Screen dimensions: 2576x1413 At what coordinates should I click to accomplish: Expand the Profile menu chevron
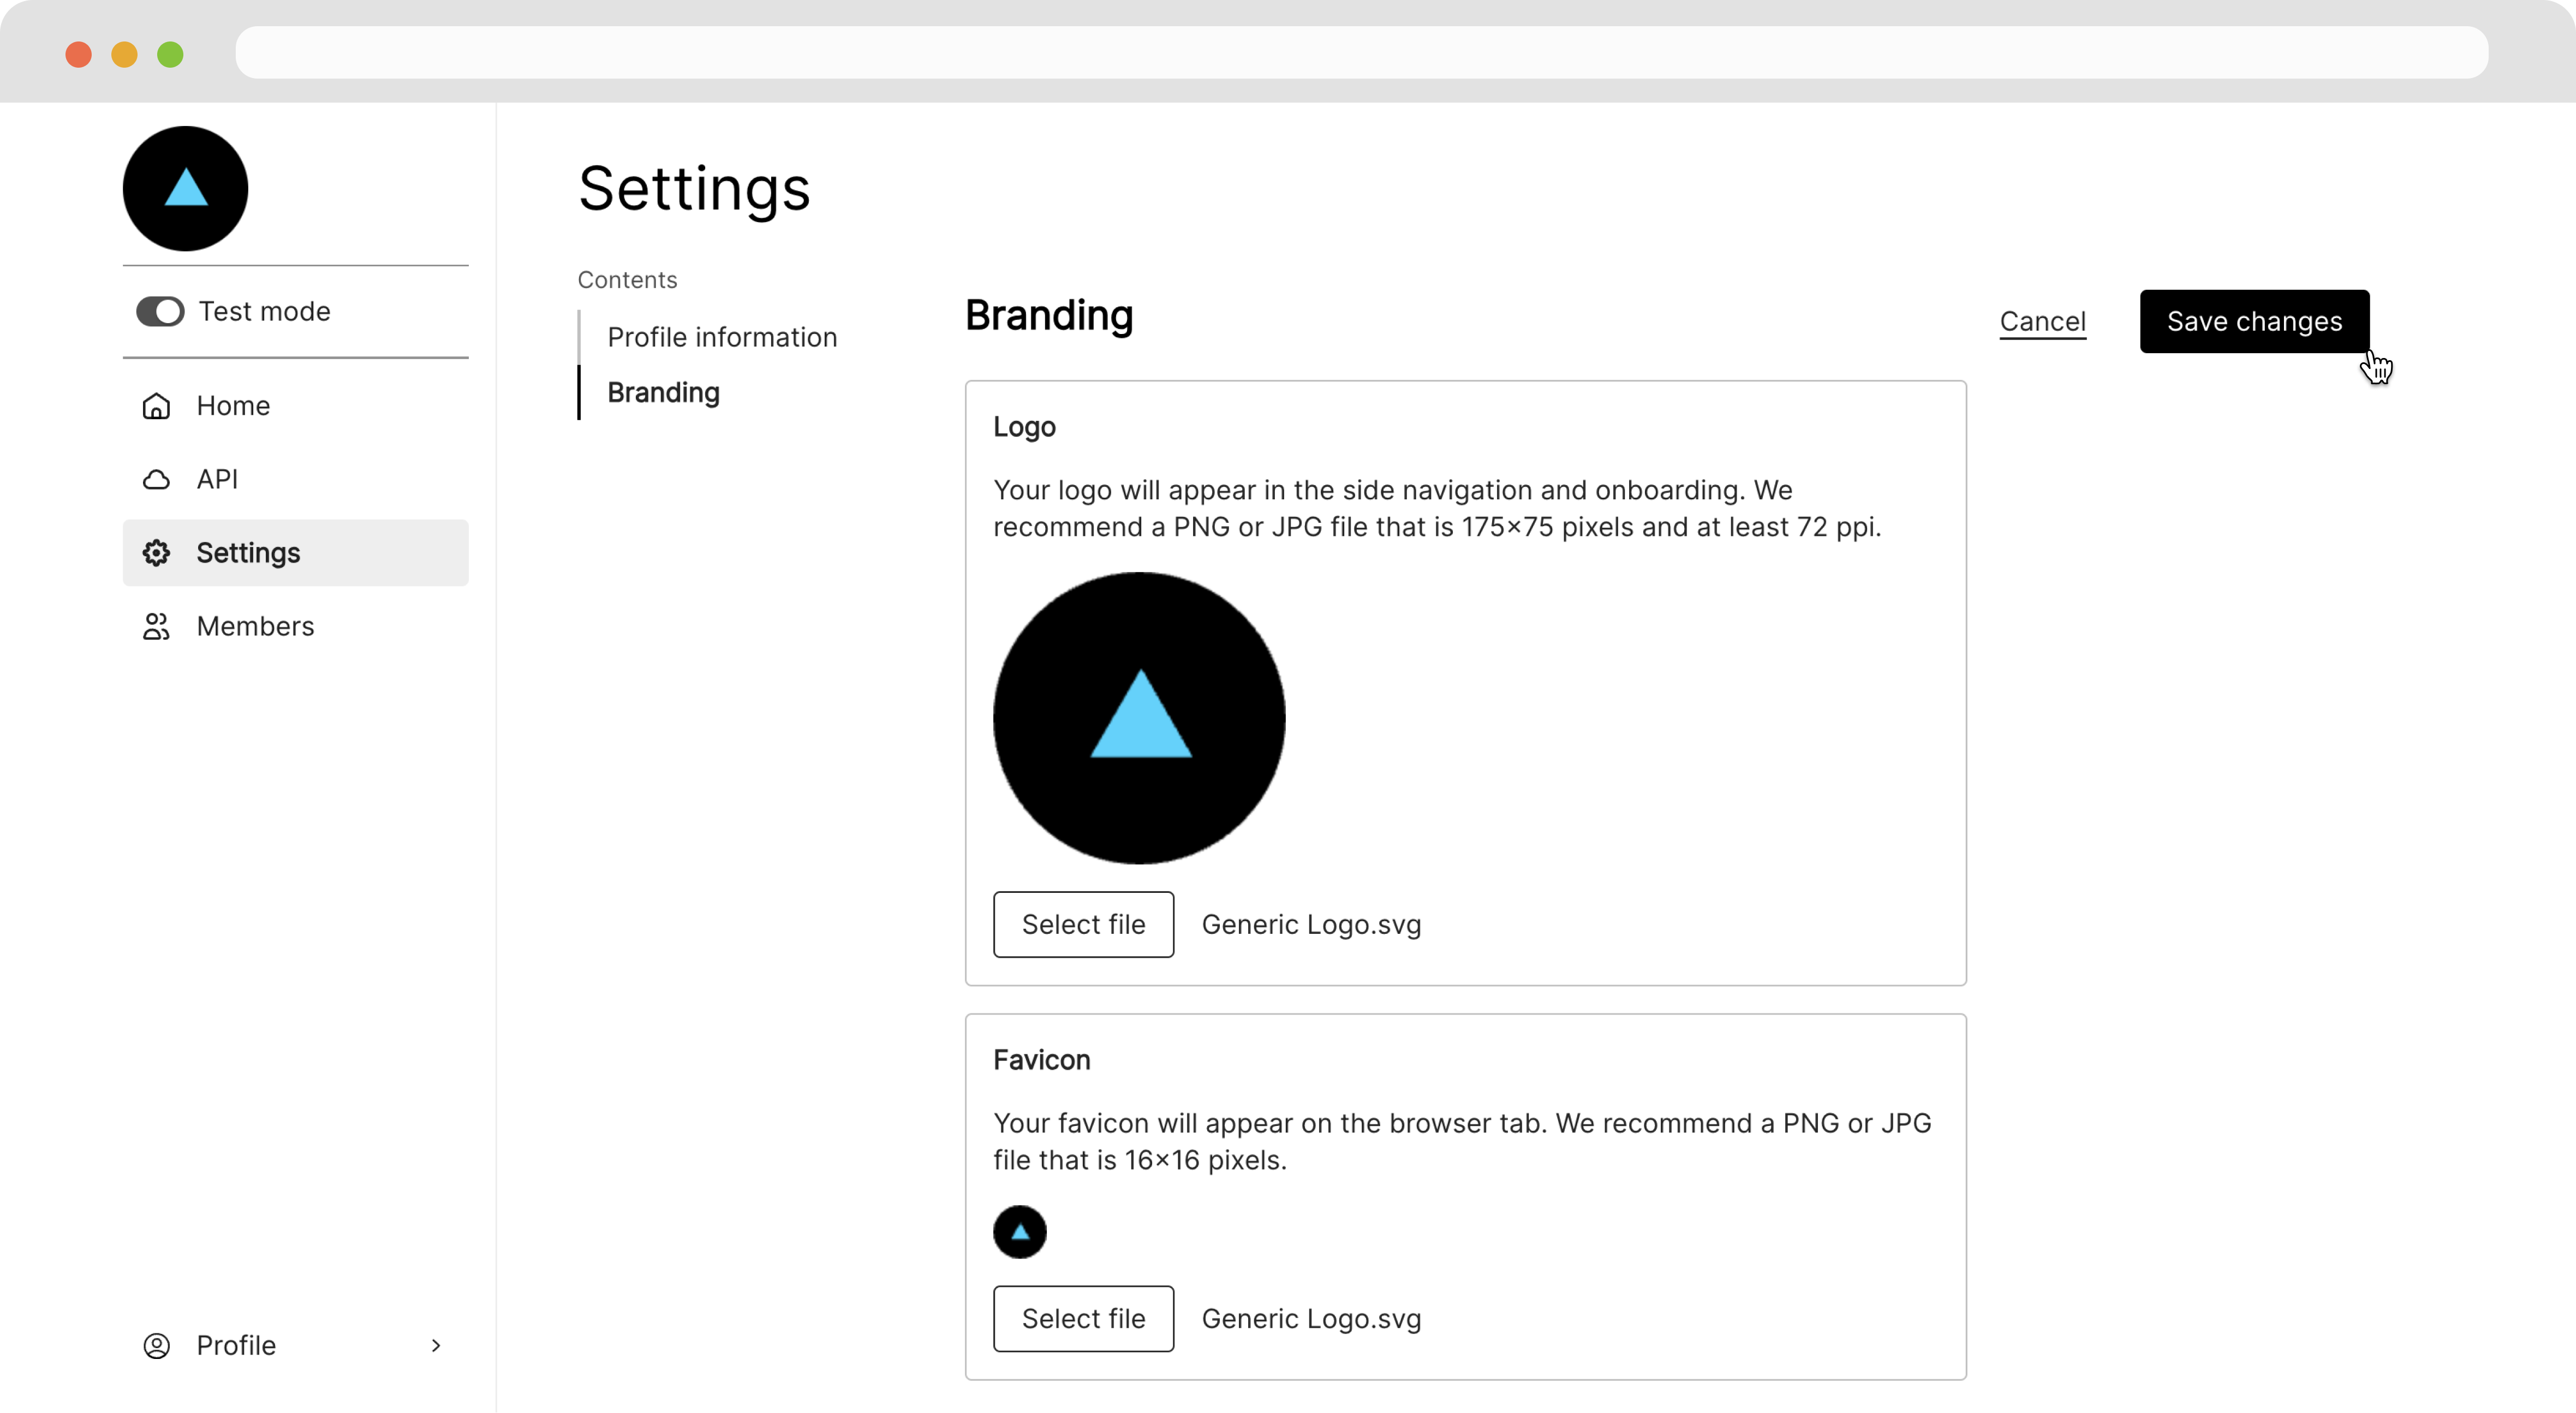point(435,1346)
